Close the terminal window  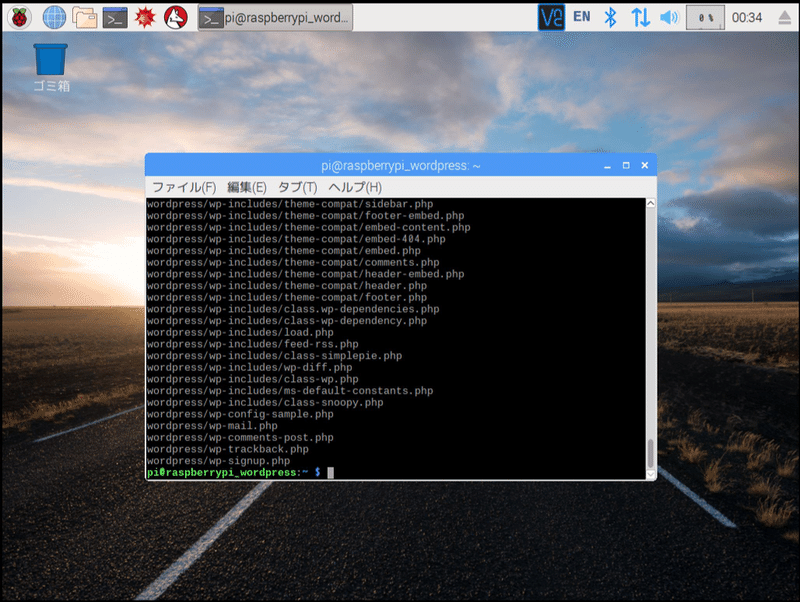tap(645, 166)
